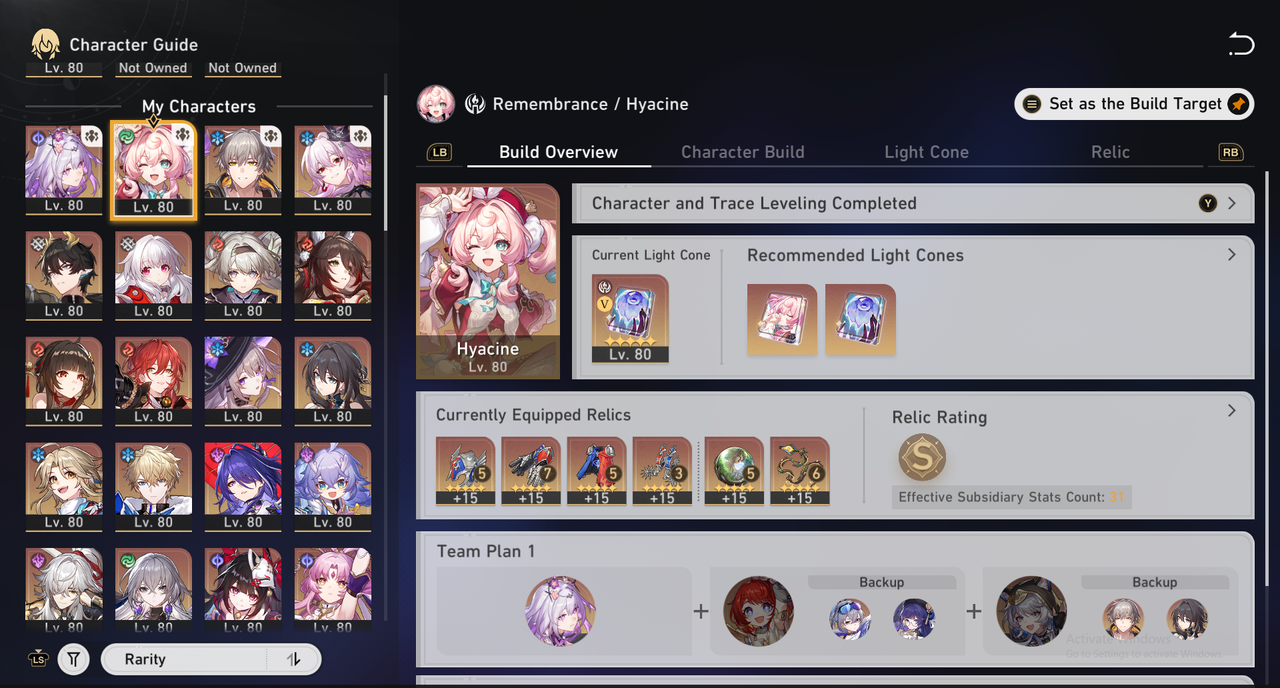Select the green planar sphere relic icon
The image size is (1280, 688).
[734, 471]
